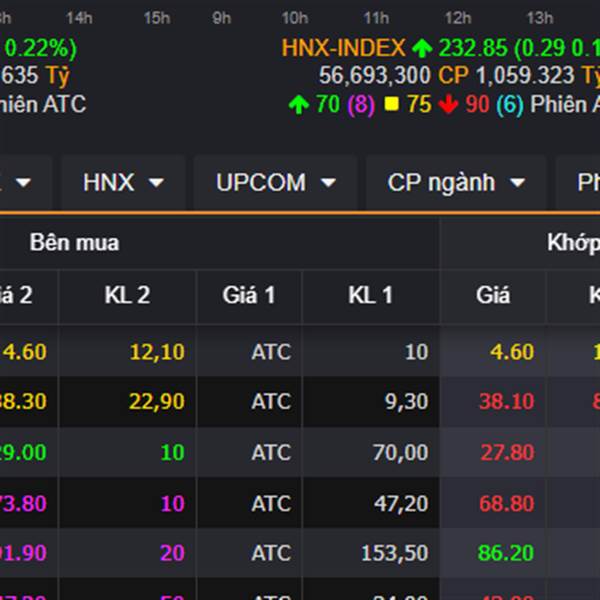Click the green up arrow beside HNX-INDEX
The width and height of the screenshot is (600, 600).
(x=422, y=49)
